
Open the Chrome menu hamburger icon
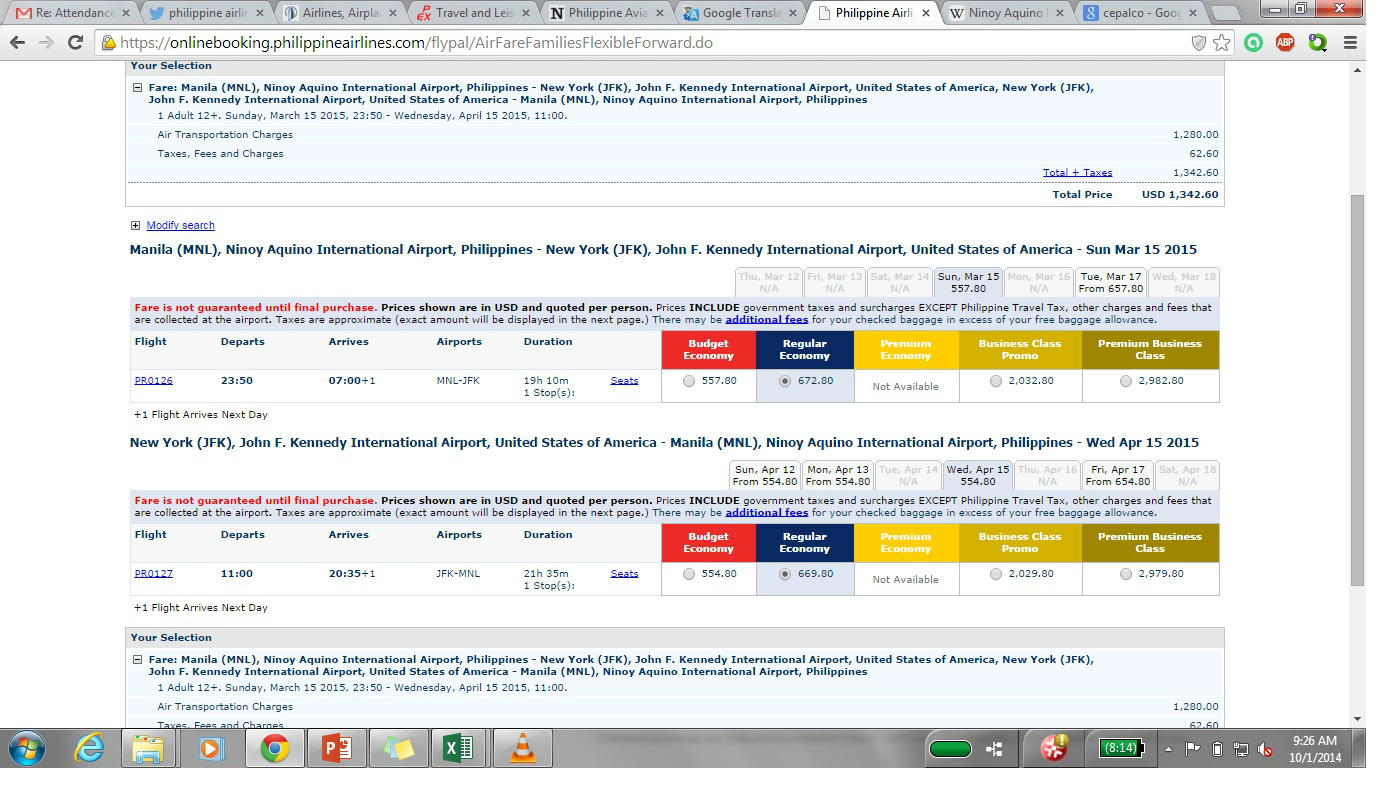pyautogui.click(x=1350, y=43)
